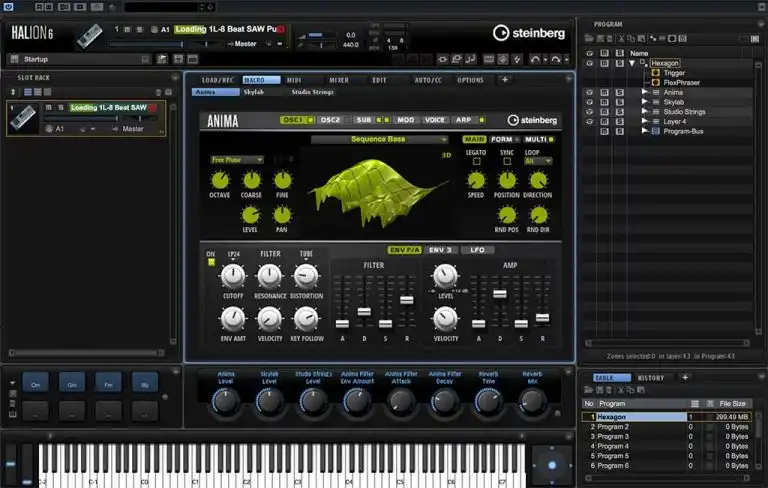Click the FlexPhraser module icon in the tree
768x488 pixels.
click(655, 82)
